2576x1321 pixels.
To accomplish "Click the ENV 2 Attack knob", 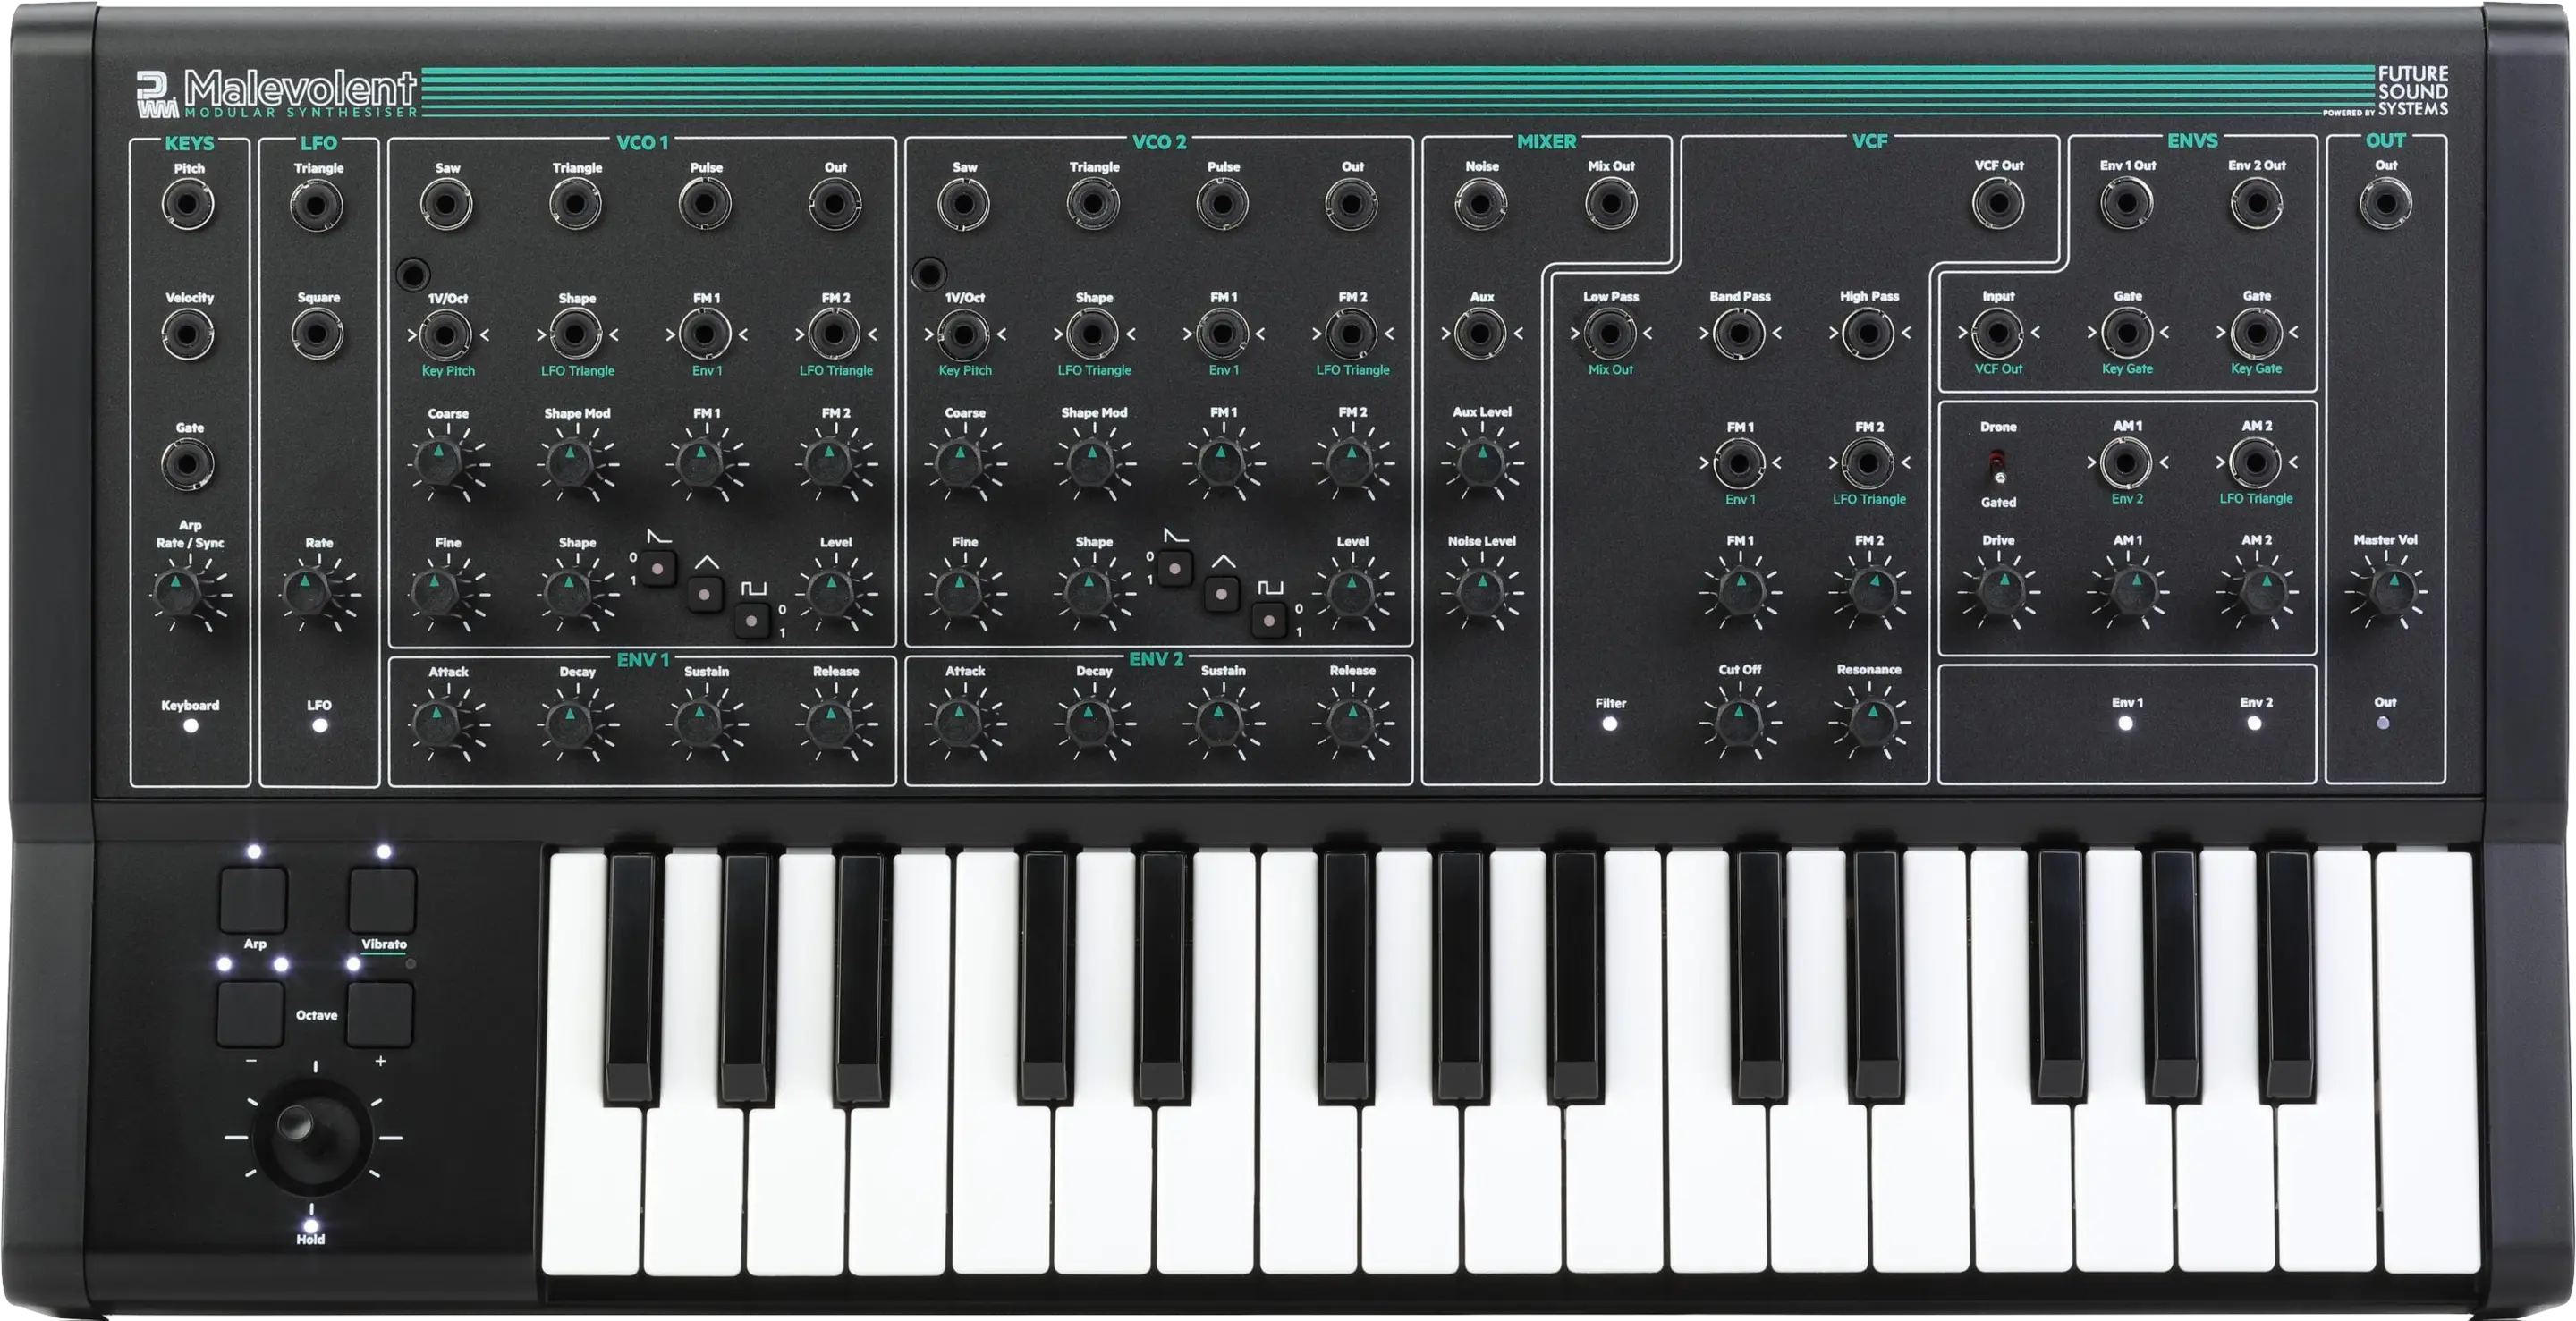I will [x=958, y=722].
